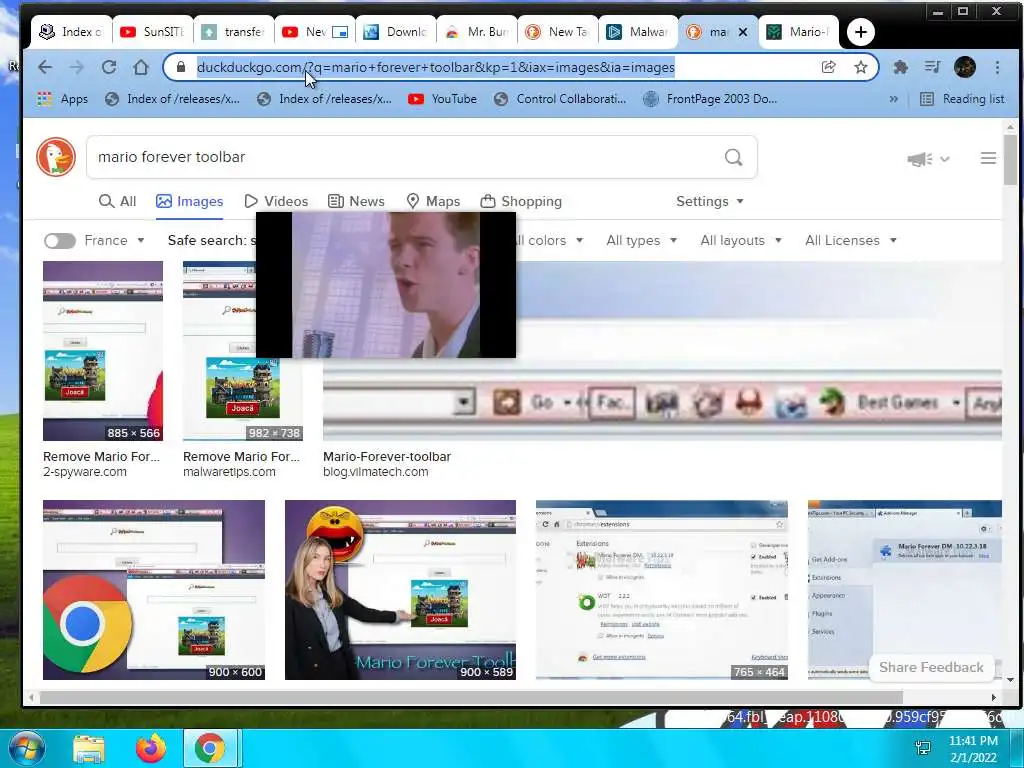Switch to the Videos results tab
This screenshot has width=1024, height=768.
click(x=276, y=201)
